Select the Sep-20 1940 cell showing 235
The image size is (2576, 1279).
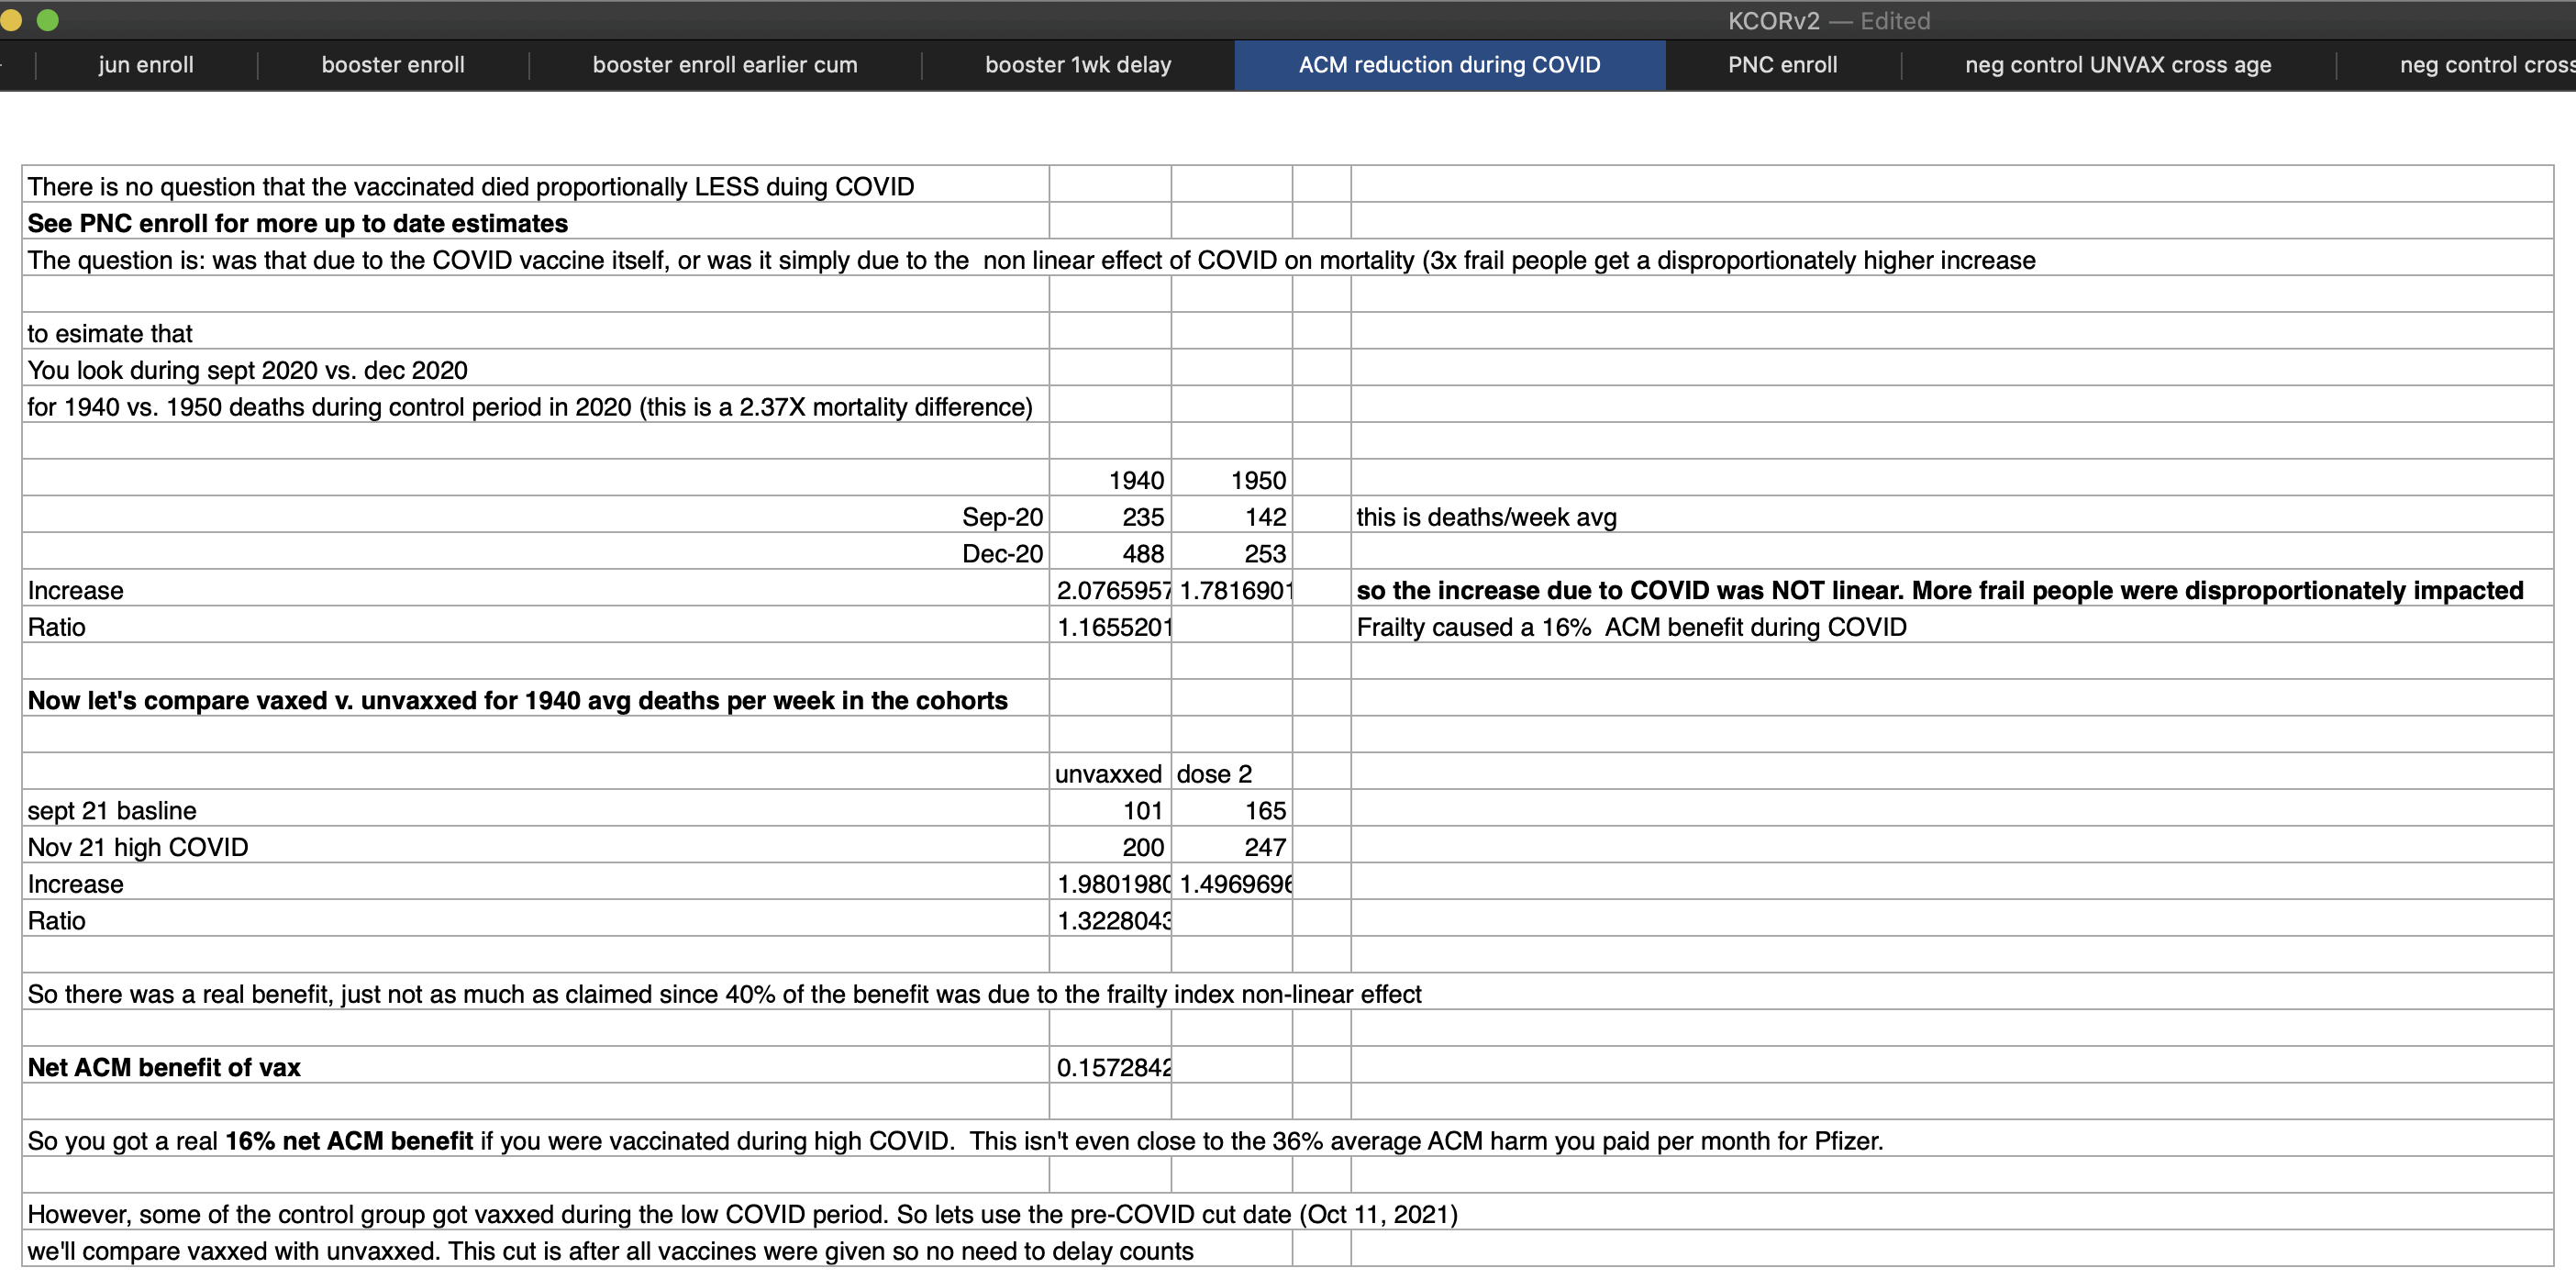[x=1110, y=517]
